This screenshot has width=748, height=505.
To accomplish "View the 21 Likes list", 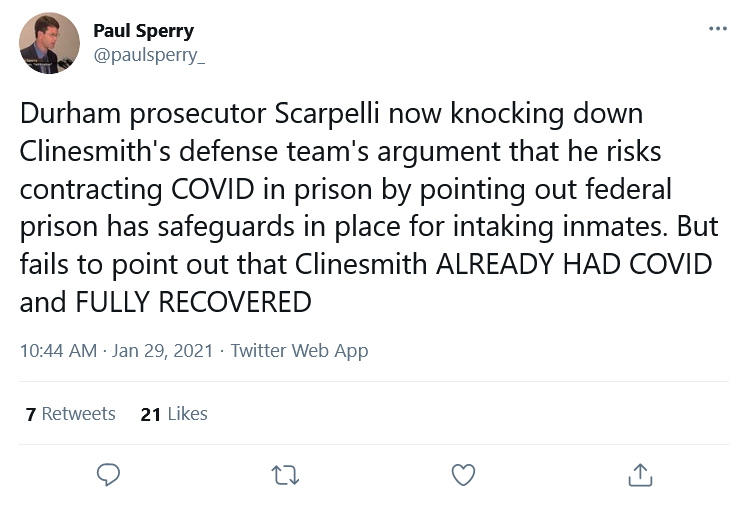I will pyautogui.click(x=174, y=413).
